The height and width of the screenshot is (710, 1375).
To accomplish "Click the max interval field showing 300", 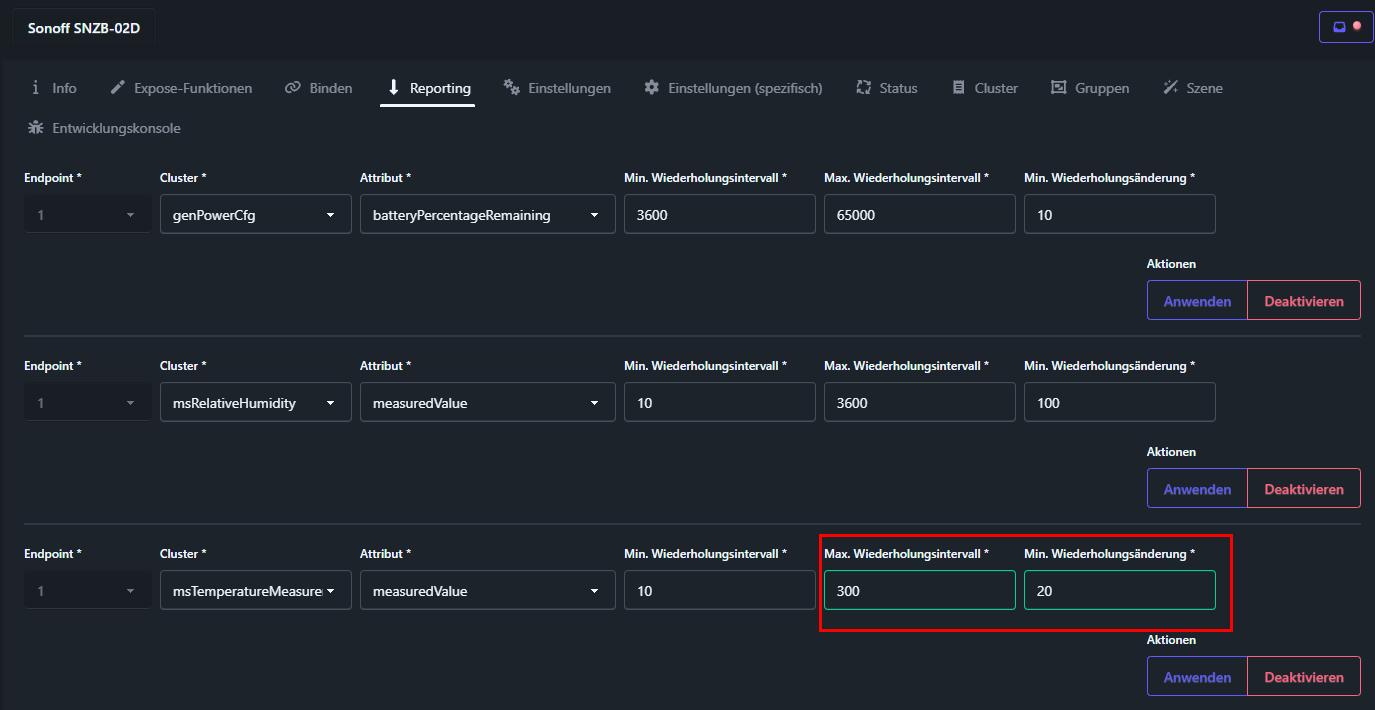I will click(x=919, y=590).
